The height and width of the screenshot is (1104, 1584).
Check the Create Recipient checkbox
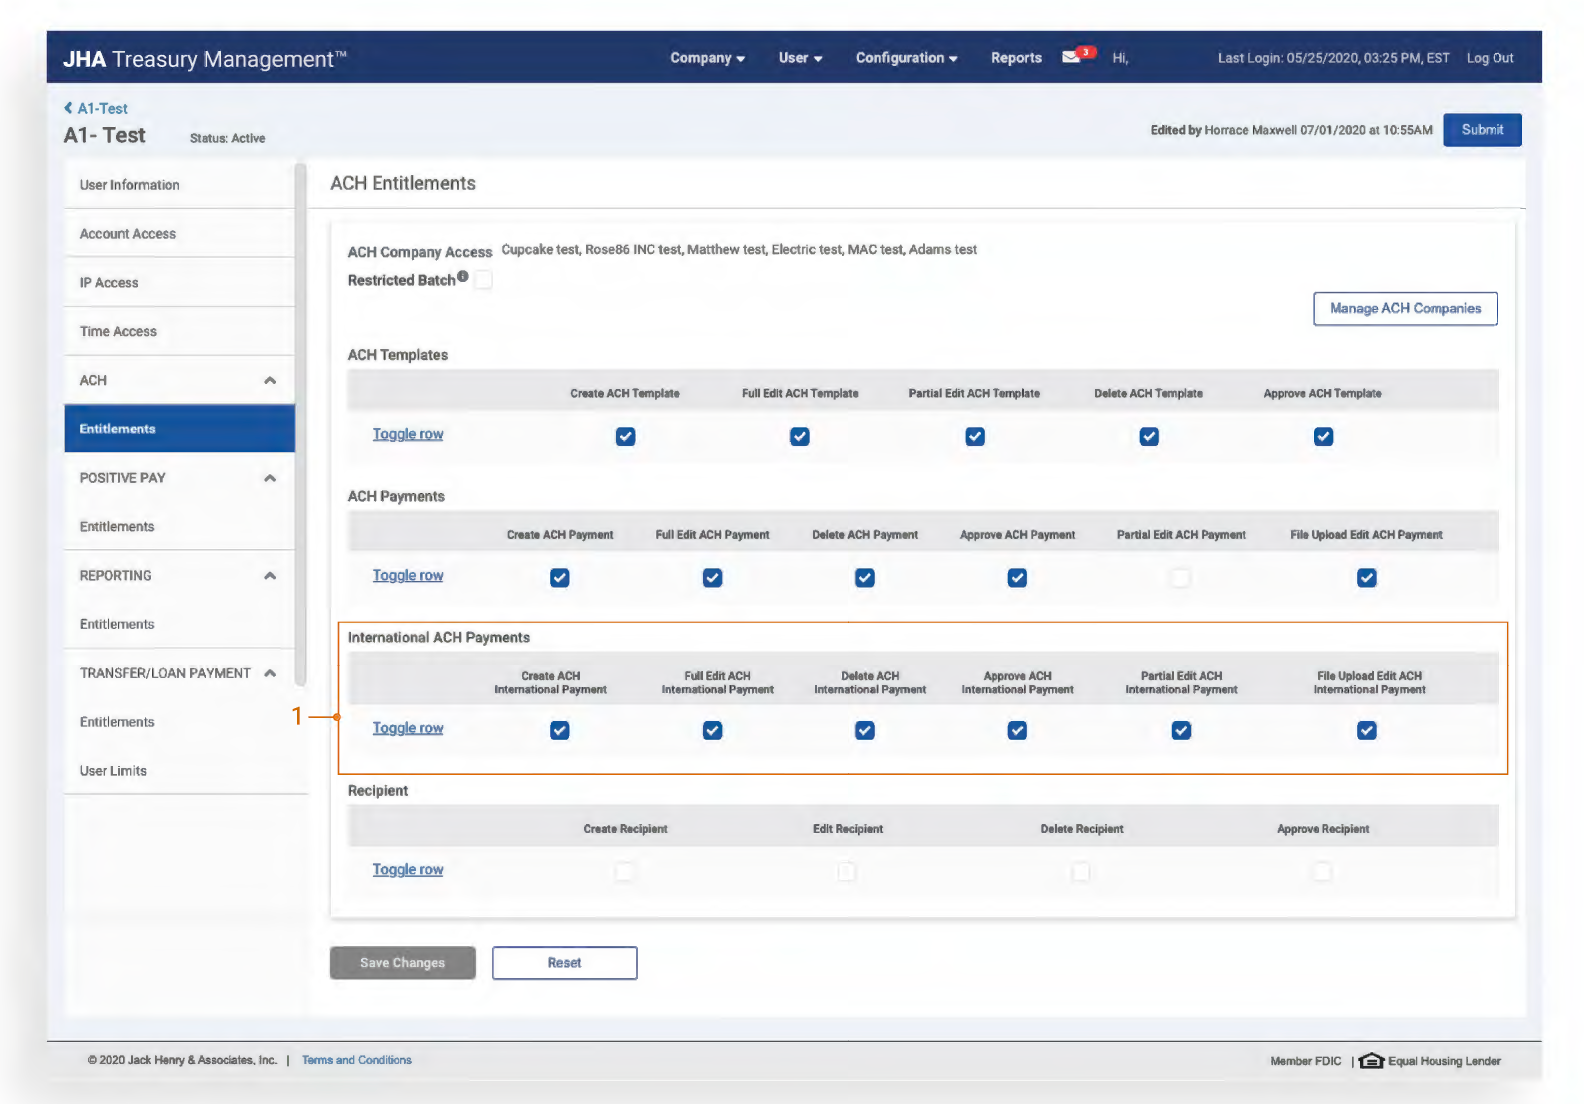click(x=625, y=872)
